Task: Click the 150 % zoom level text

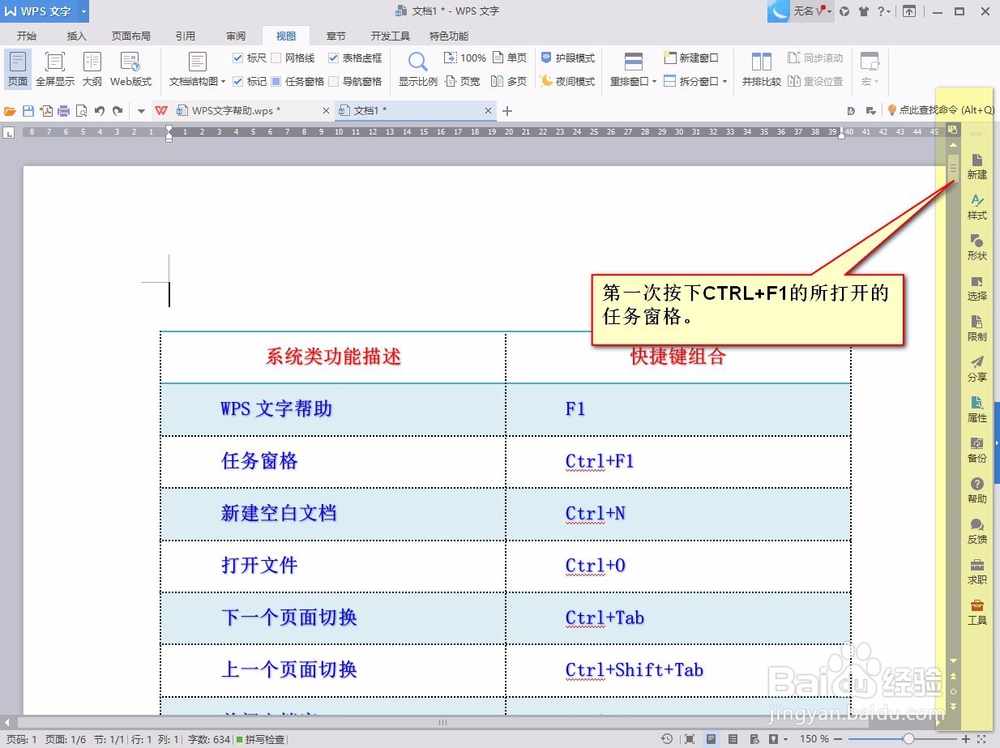Action: tap(814, 738)
